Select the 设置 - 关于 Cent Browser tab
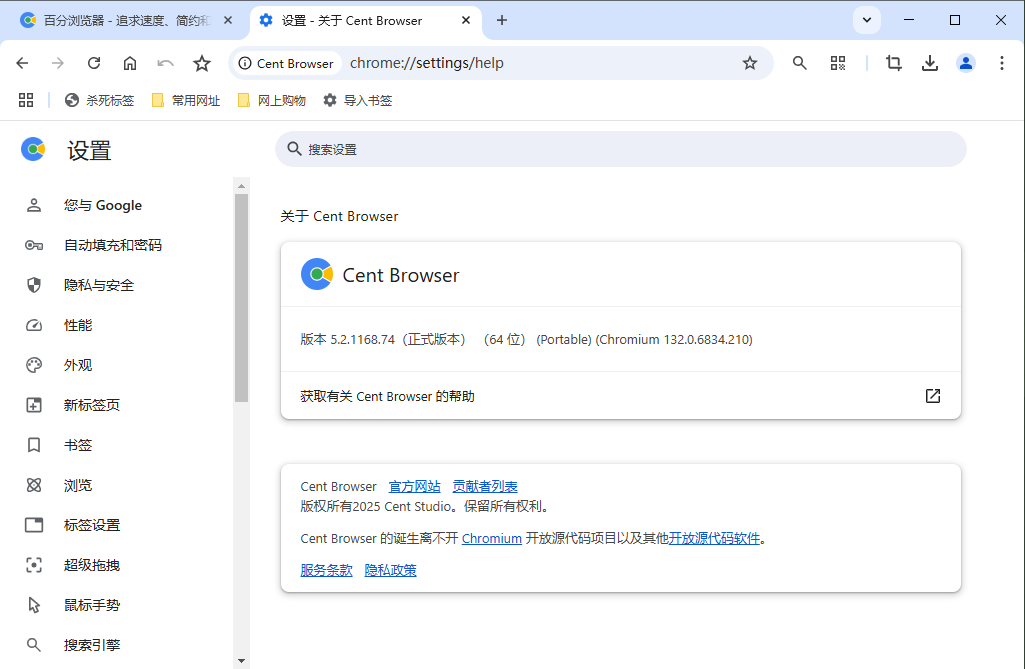 [365, 21]
